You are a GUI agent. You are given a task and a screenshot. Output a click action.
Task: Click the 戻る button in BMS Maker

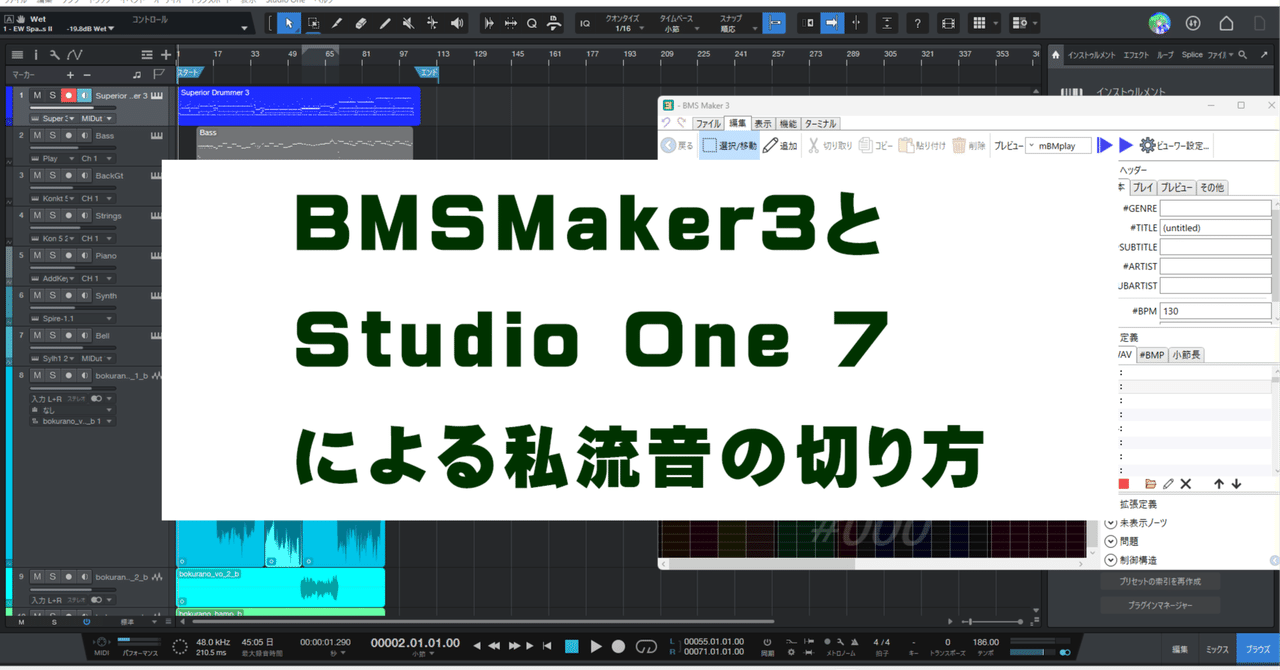(677, 146)
